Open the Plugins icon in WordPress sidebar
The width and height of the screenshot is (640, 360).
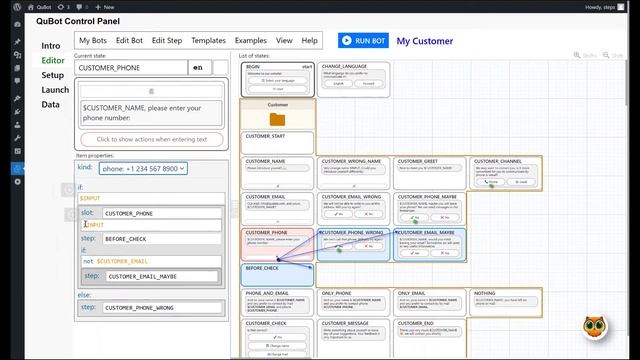click(x=17, y=111)
